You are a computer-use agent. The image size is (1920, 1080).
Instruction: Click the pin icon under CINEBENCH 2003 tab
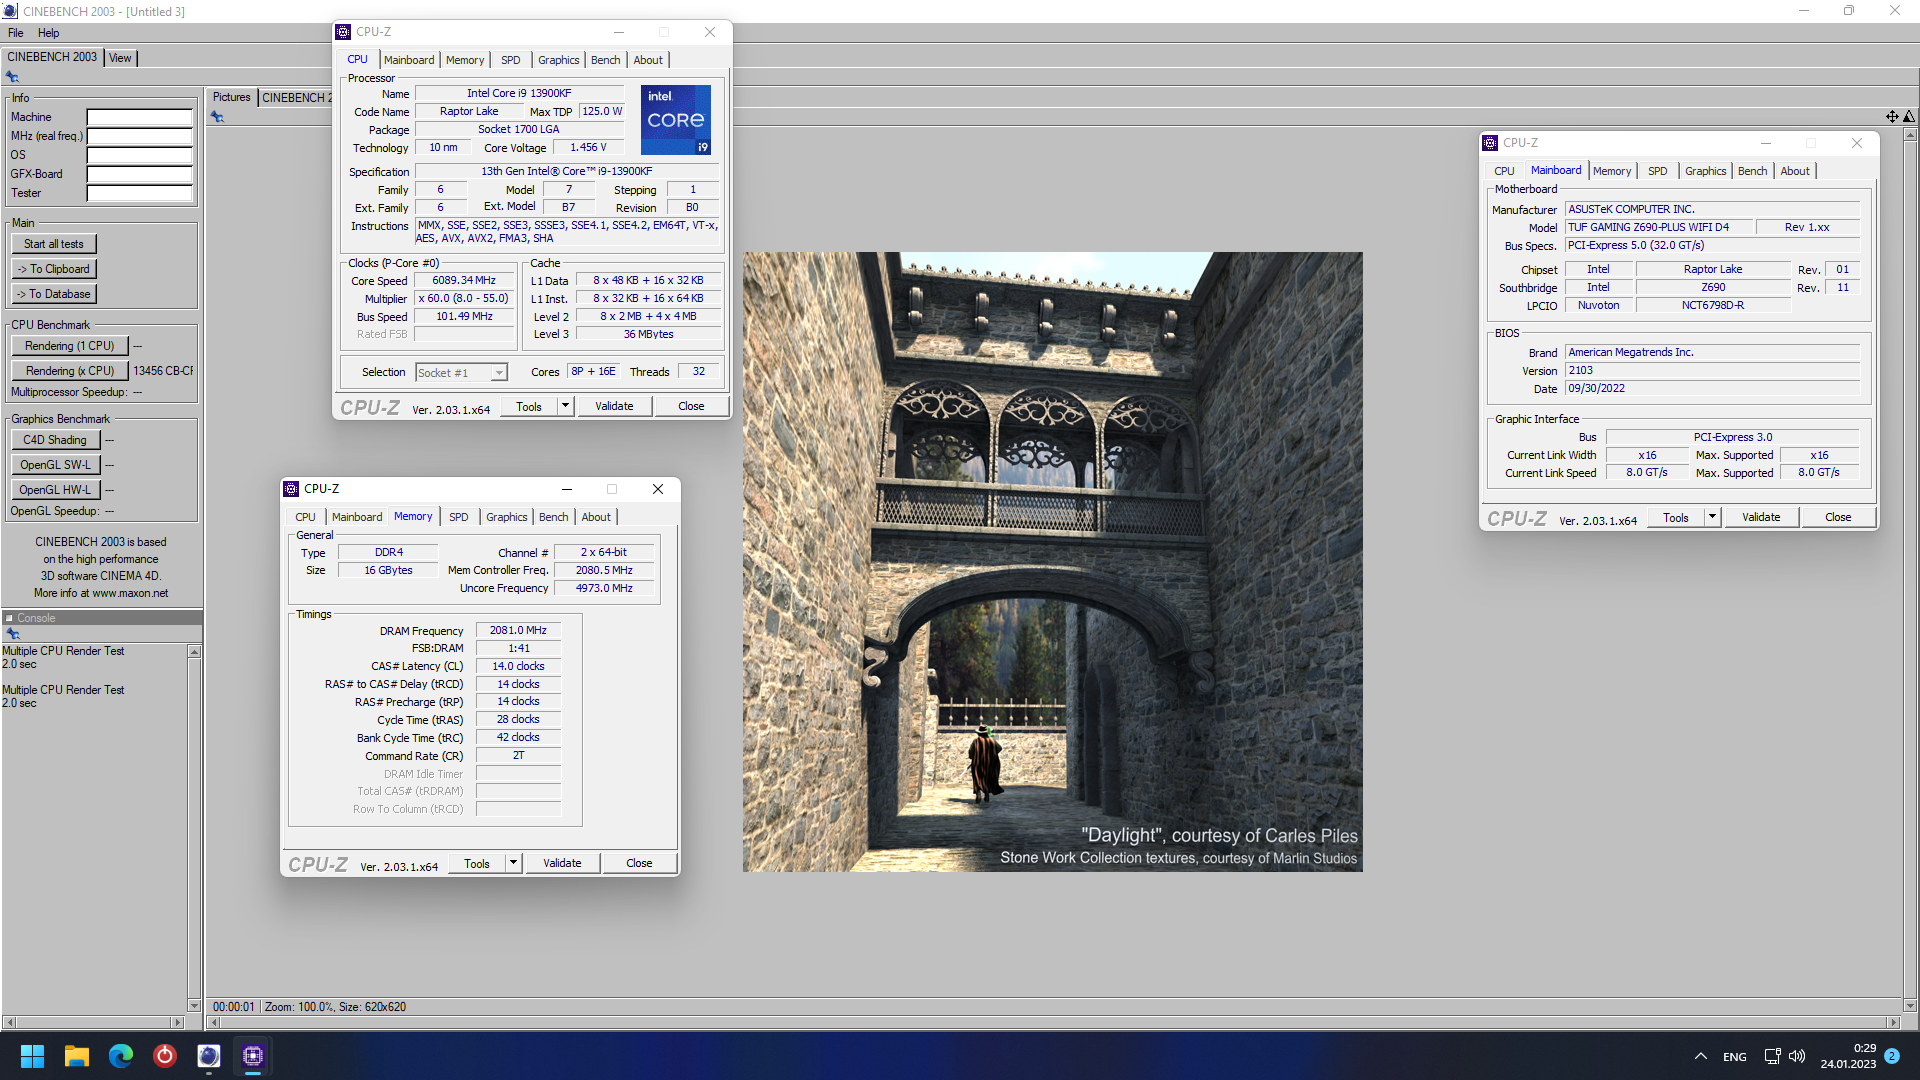point(12,77)
